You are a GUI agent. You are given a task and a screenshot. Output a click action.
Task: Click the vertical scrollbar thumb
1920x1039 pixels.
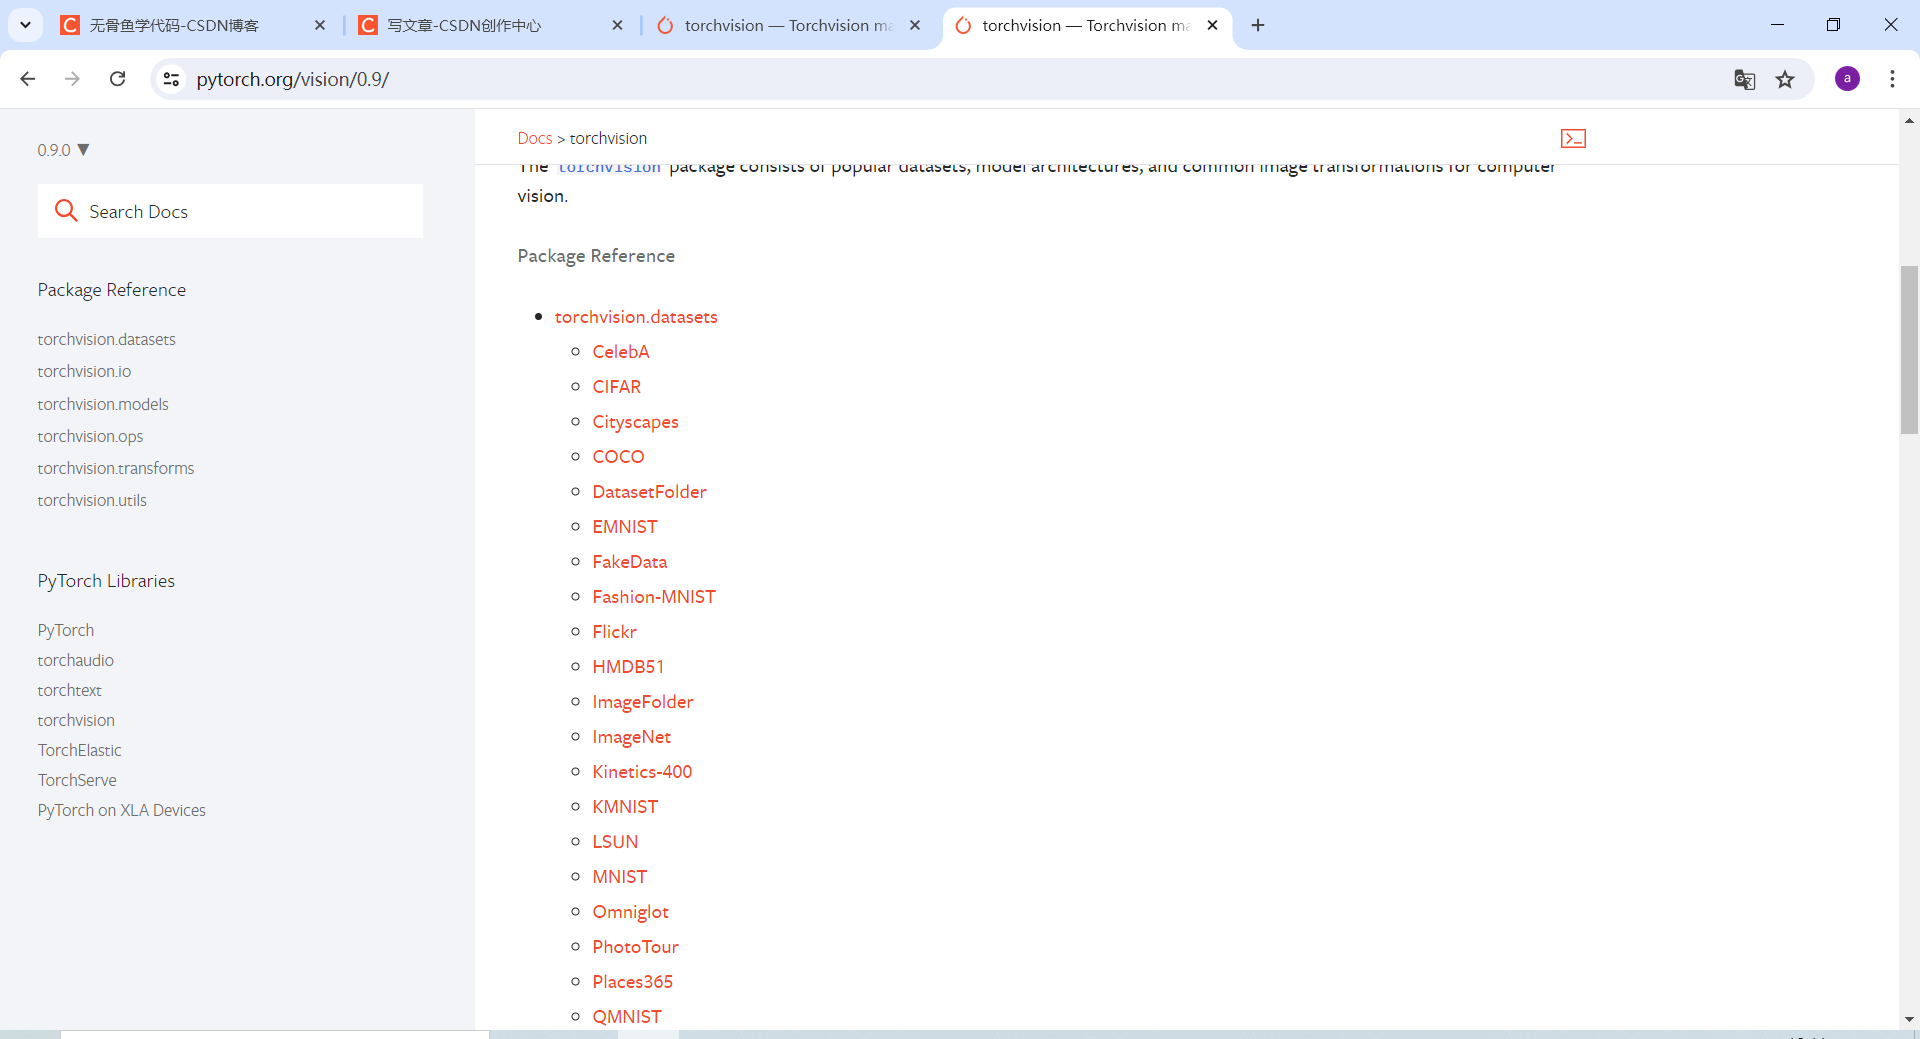pos(1909,350)
